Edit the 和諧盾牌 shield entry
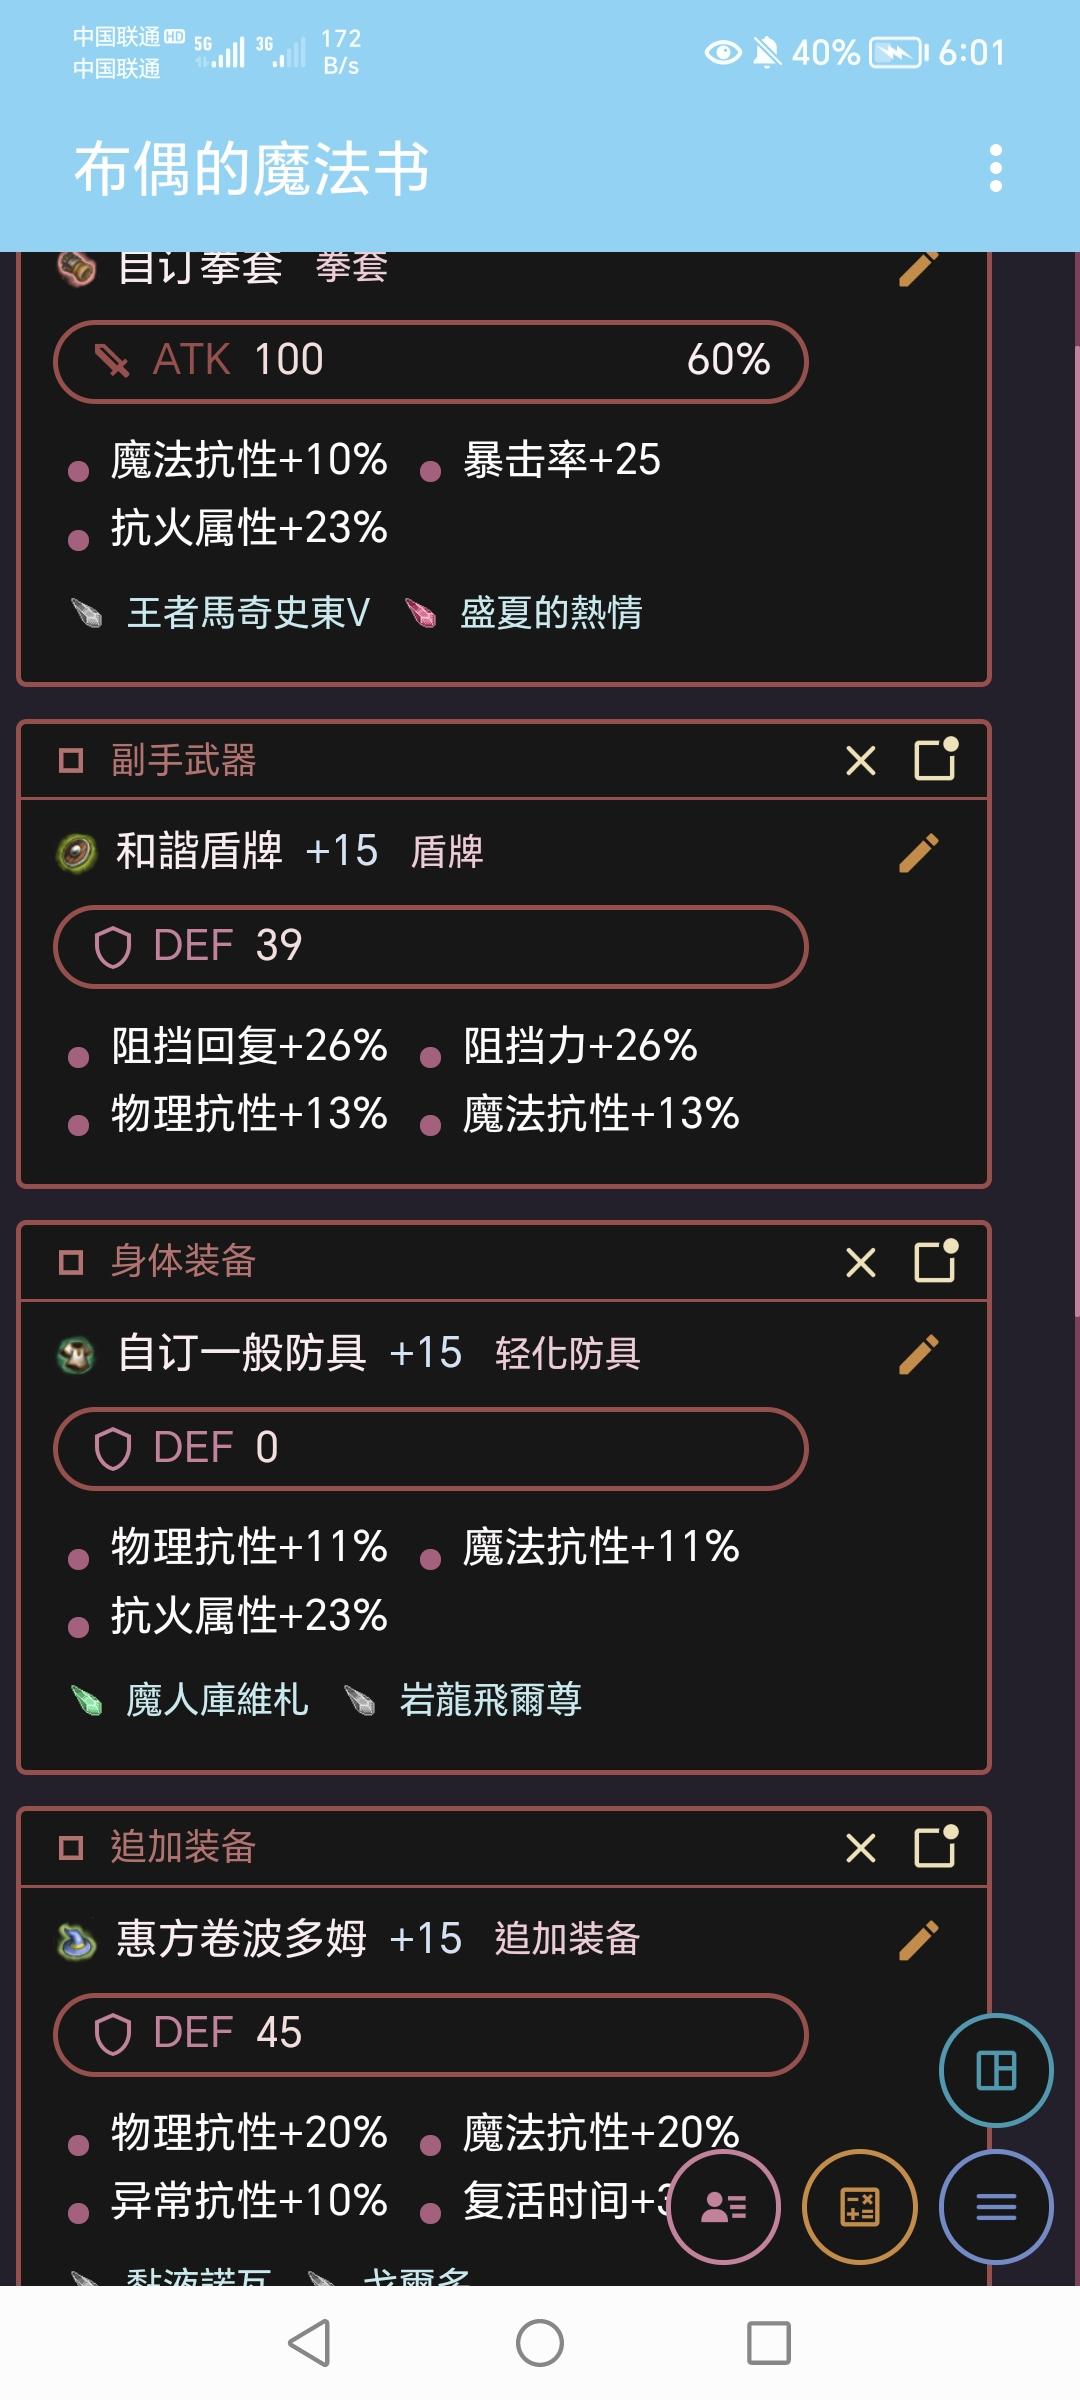This screenshot has height=2400, width=1080. (x=918, y=853)
